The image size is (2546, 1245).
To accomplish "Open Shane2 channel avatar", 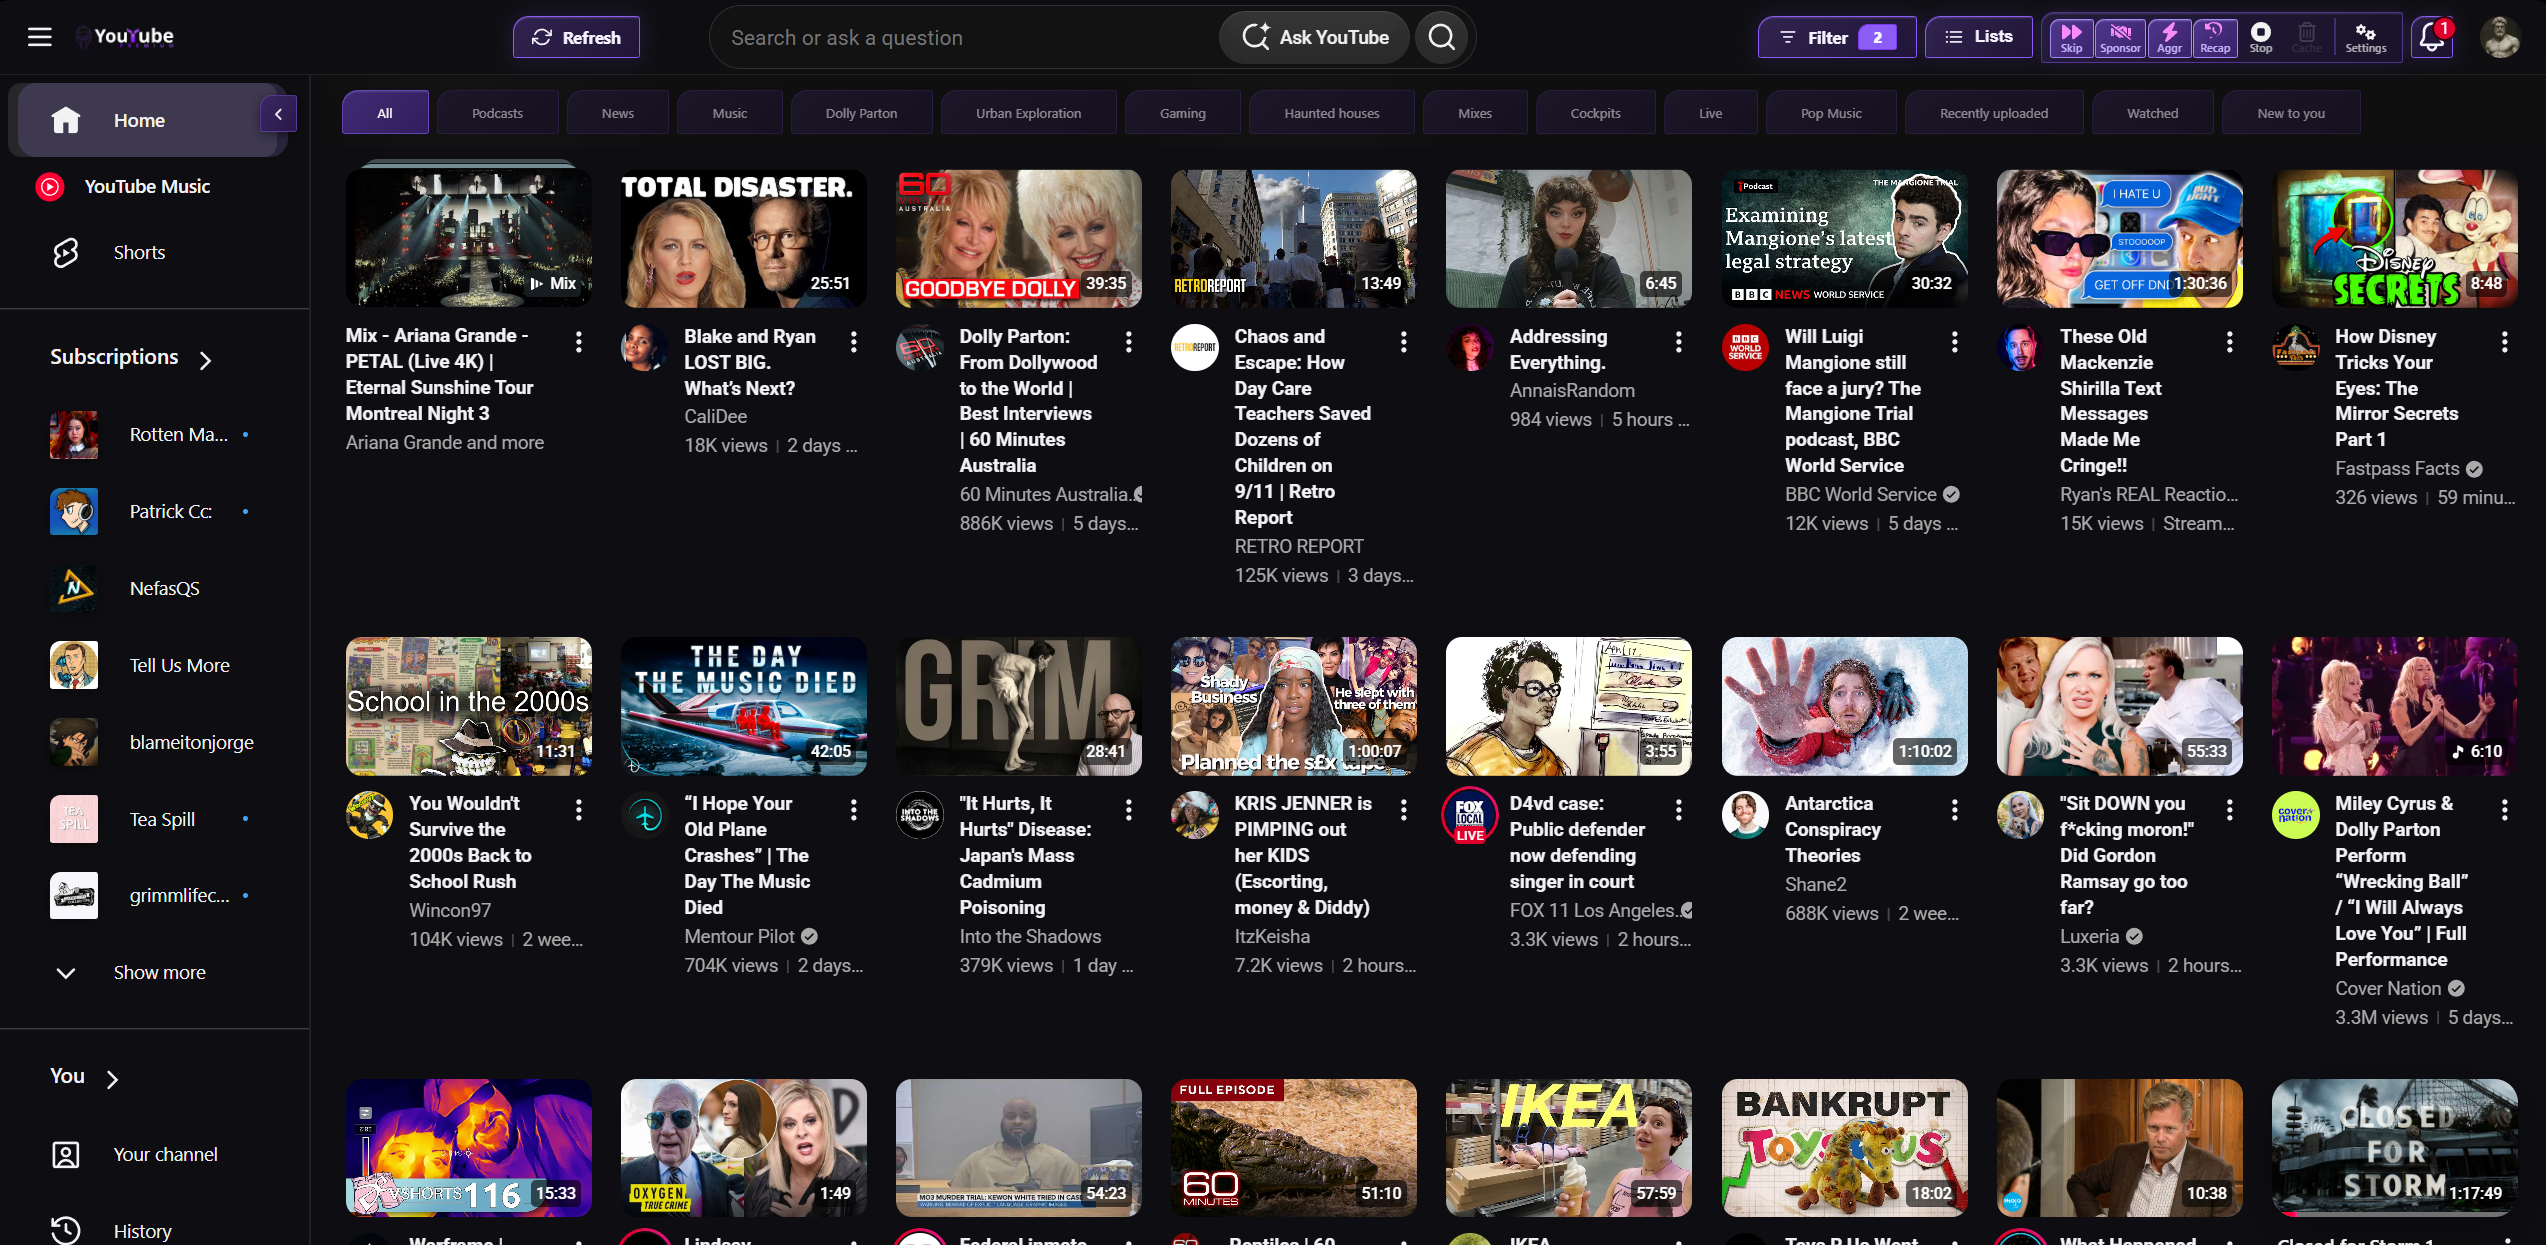I will coord(1745,816).
